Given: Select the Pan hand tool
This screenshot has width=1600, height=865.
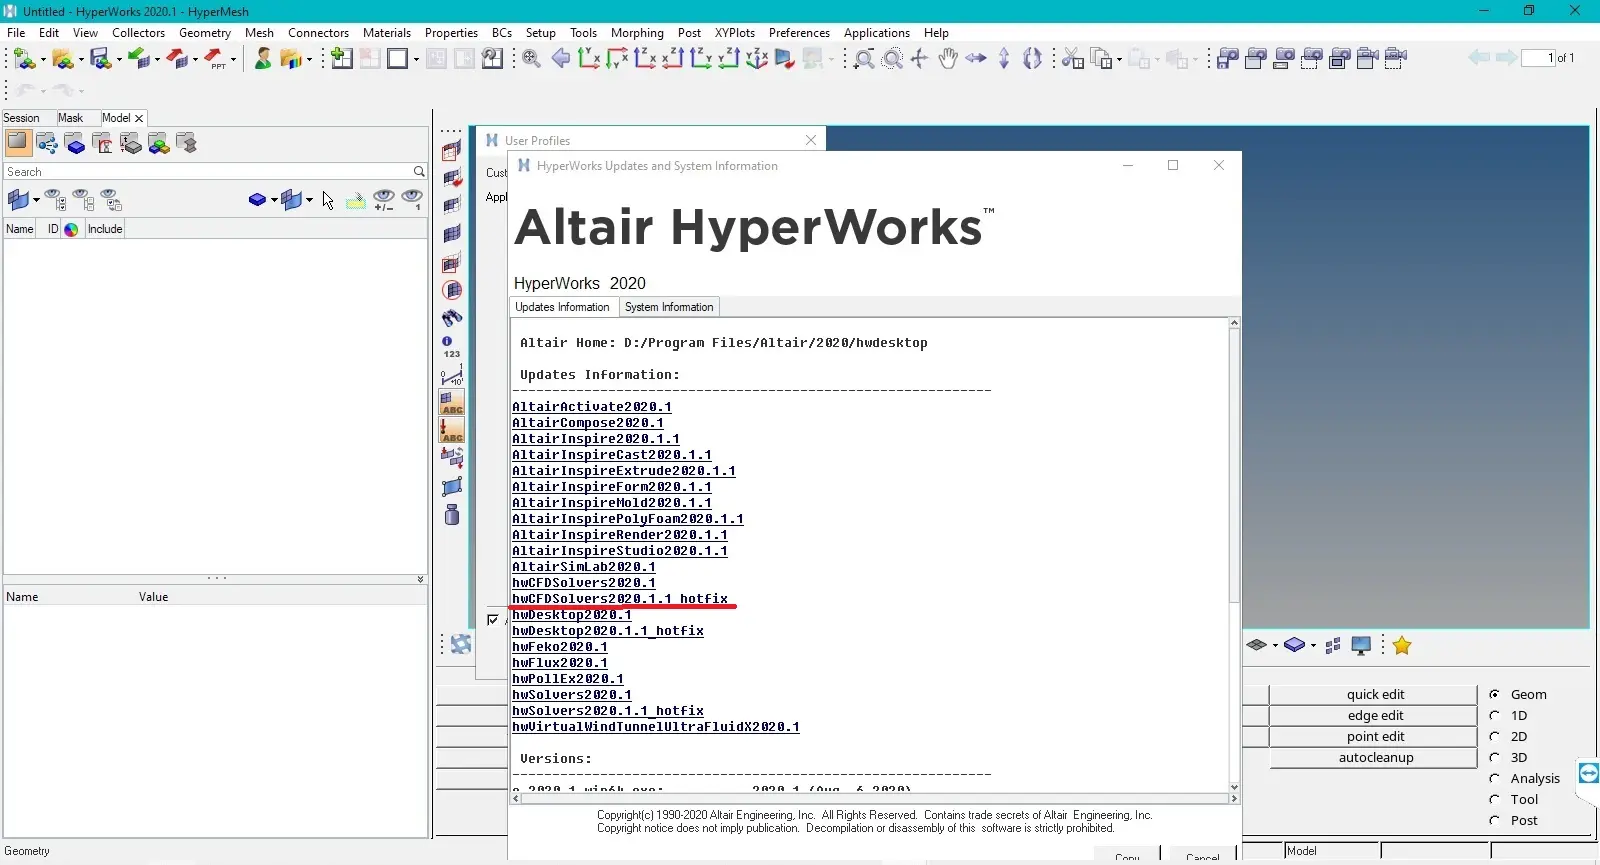Looking at the screenshot, I should pos(948,59).
